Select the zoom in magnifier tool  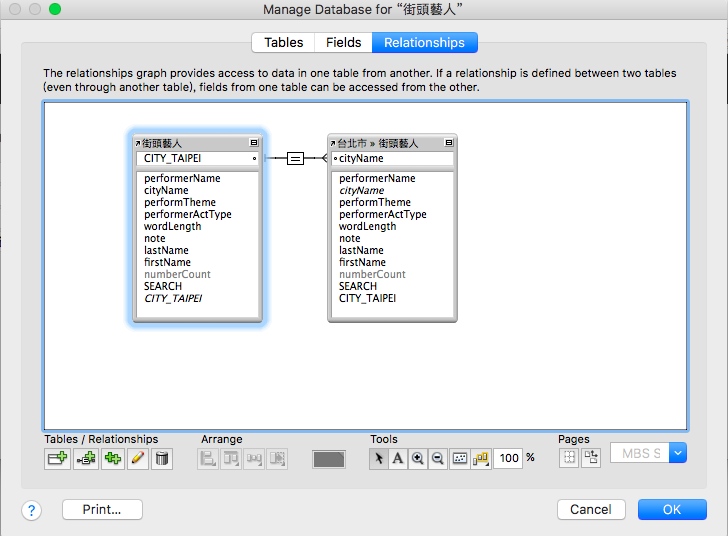pos(418,458)
